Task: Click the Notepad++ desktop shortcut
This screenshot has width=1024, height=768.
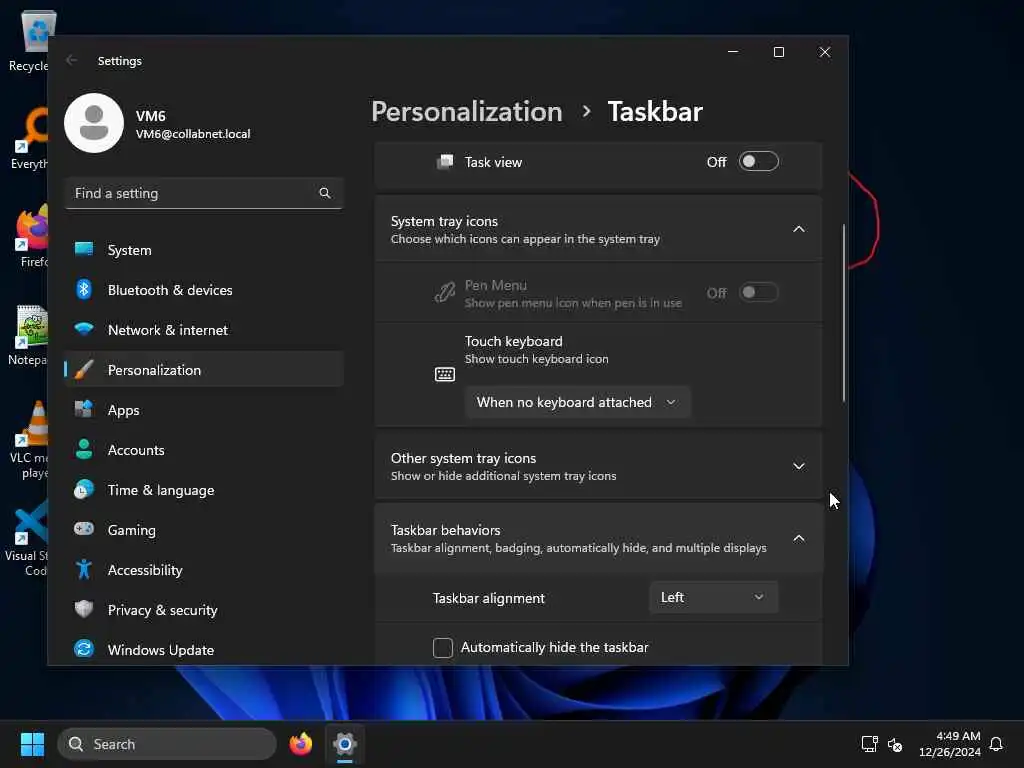Action: (x=29, y=335)
